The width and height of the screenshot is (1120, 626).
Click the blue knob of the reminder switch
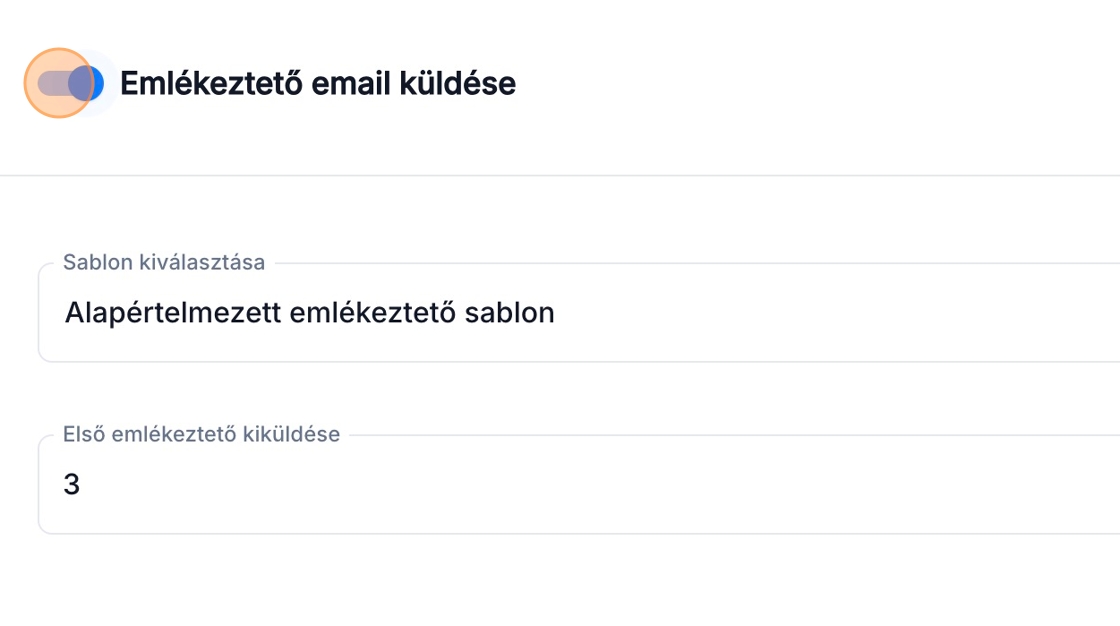click(x=87, y=83)
